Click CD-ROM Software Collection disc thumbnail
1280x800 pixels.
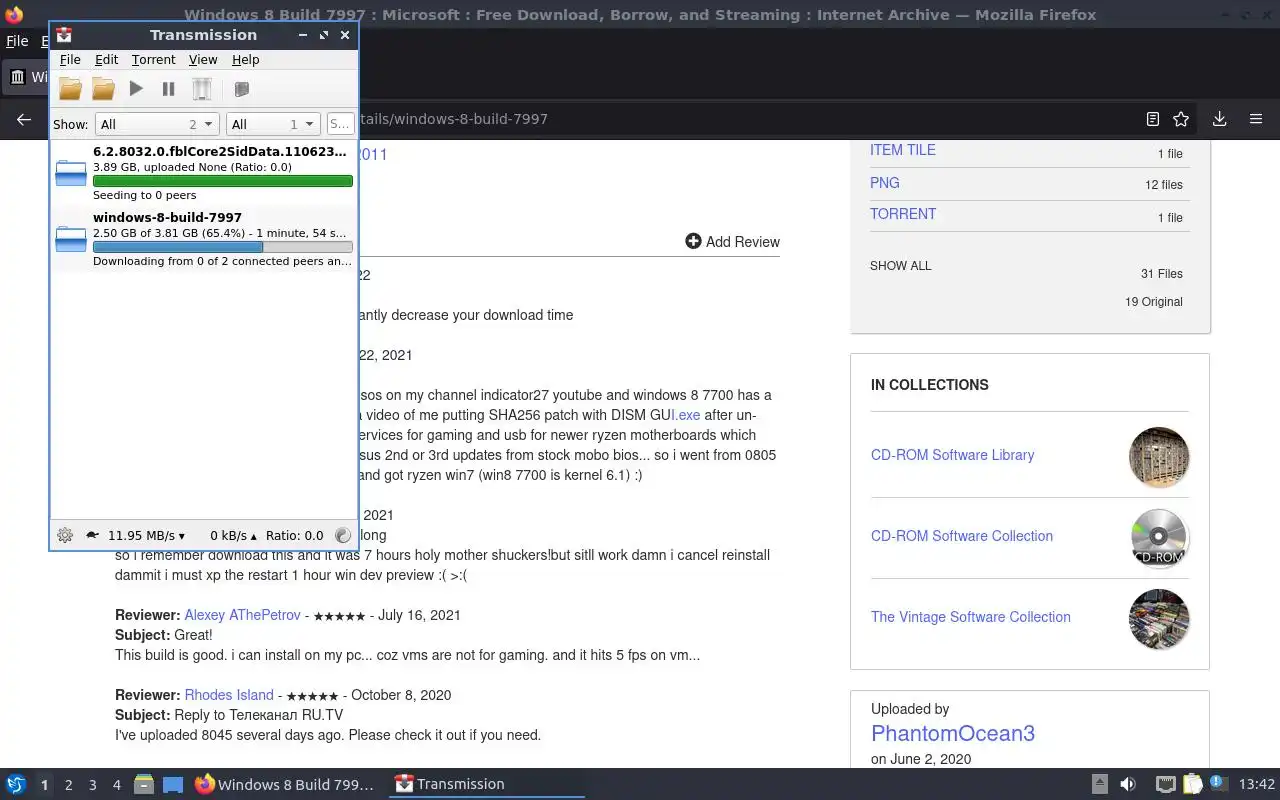[x=1159, y=538]
